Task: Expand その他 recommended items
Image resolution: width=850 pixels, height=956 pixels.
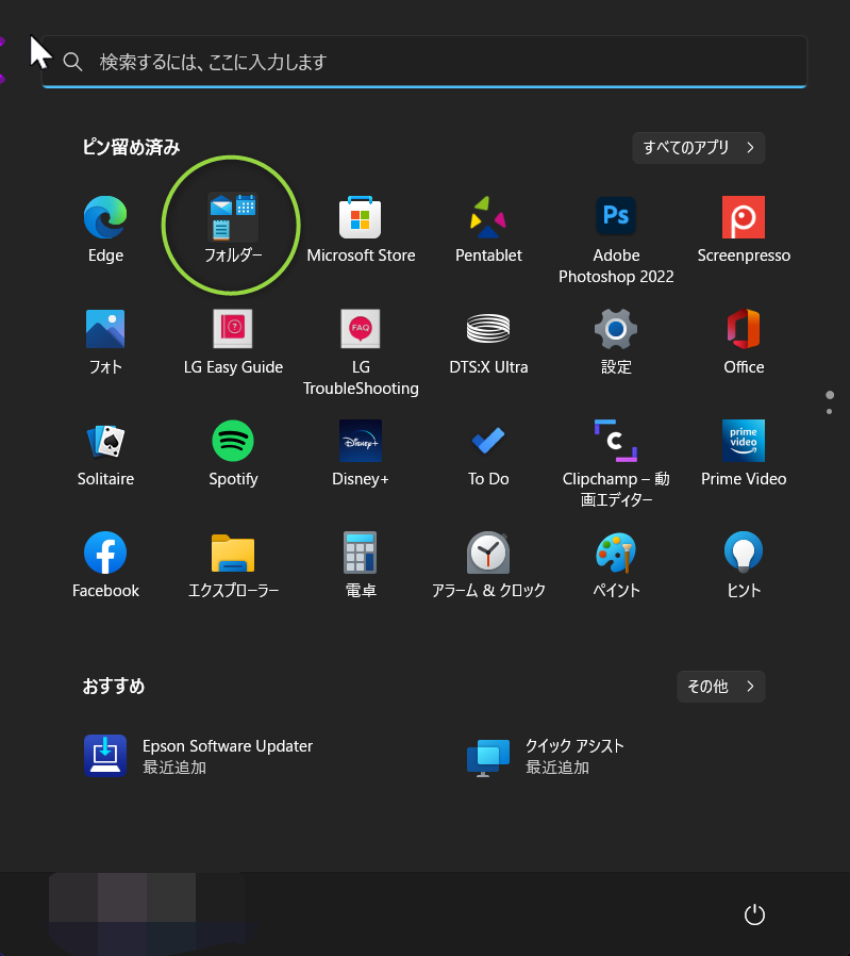Action: [721, 687]
